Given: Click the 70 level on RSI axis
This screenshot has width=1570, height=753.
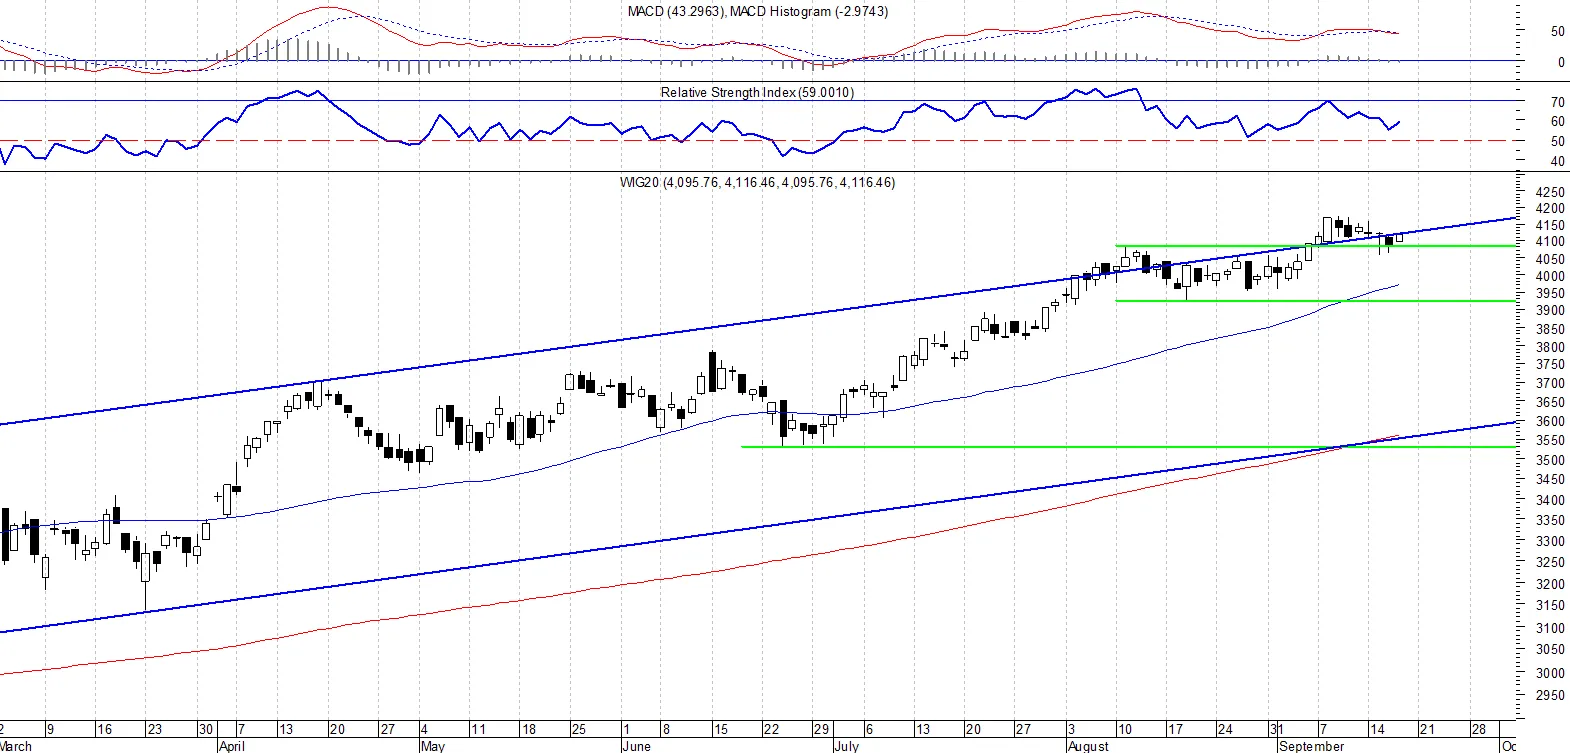Looking at the screenshot, I should point(1557,102).
